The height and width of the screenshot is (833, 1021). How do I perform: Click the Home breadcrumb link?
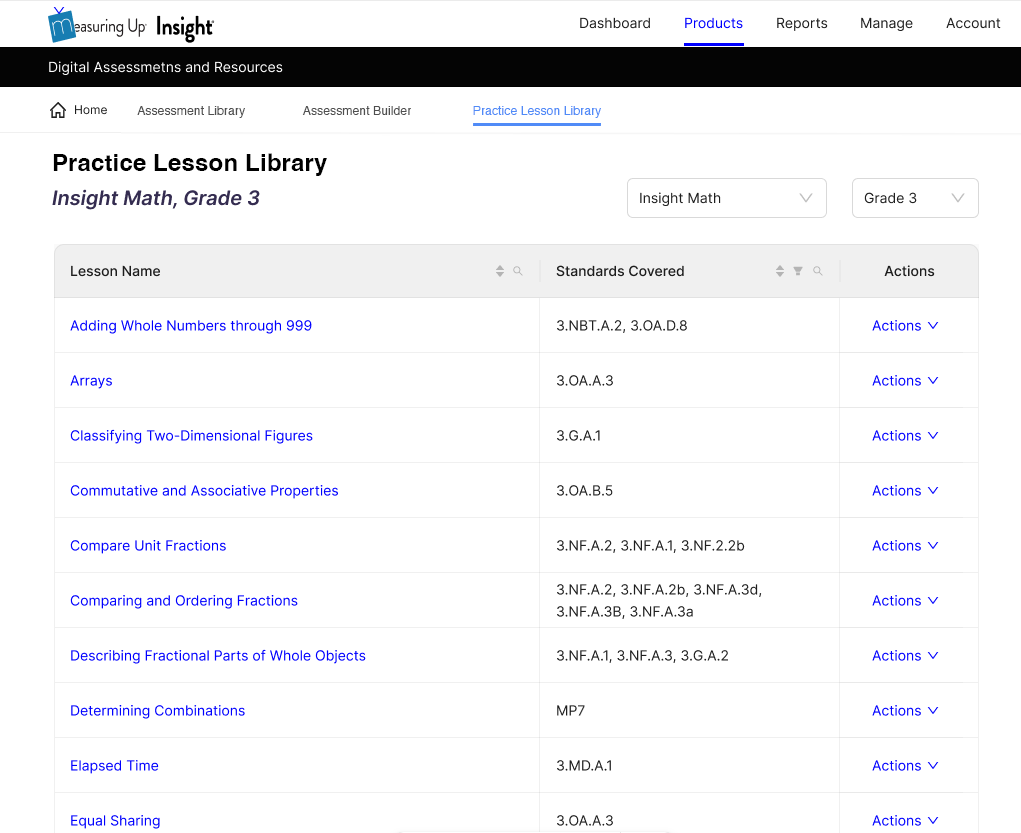pyautogui.click(x=91, y=110)
